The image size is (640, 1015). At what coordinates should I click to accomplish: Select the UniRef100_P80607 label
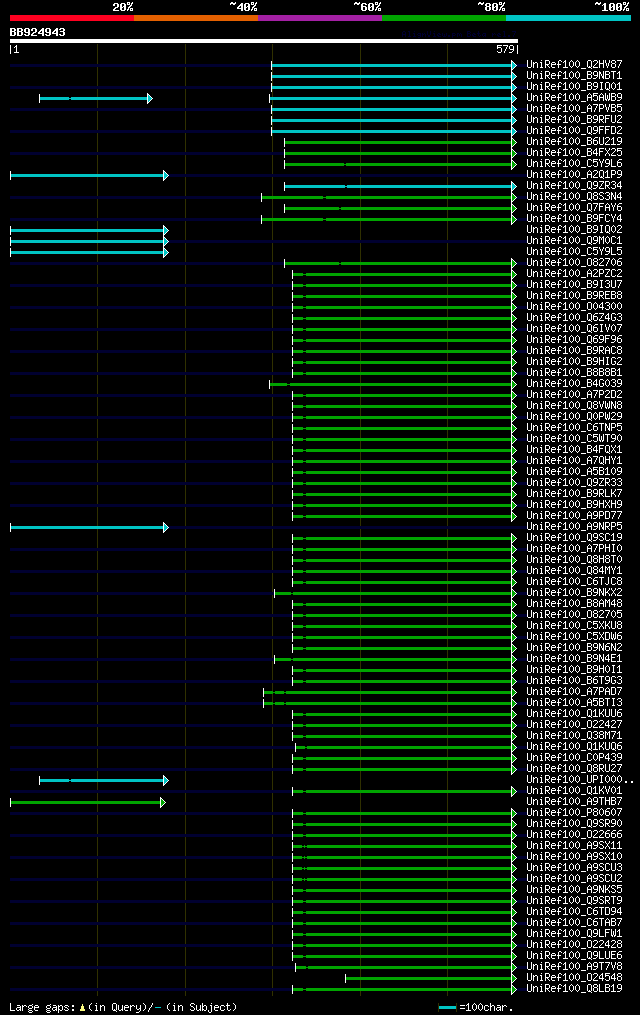(574, 813)
